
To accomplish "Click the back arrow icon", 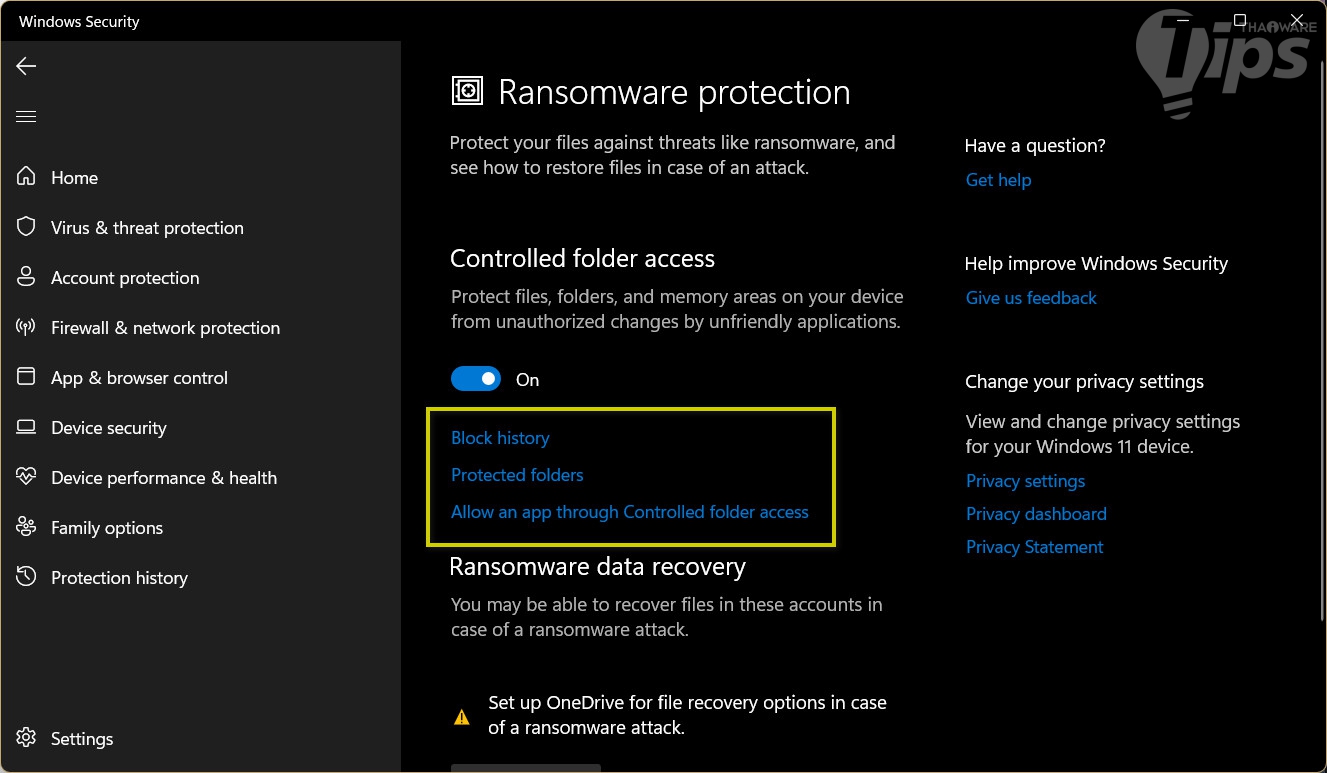I will (x=26, y=66).
